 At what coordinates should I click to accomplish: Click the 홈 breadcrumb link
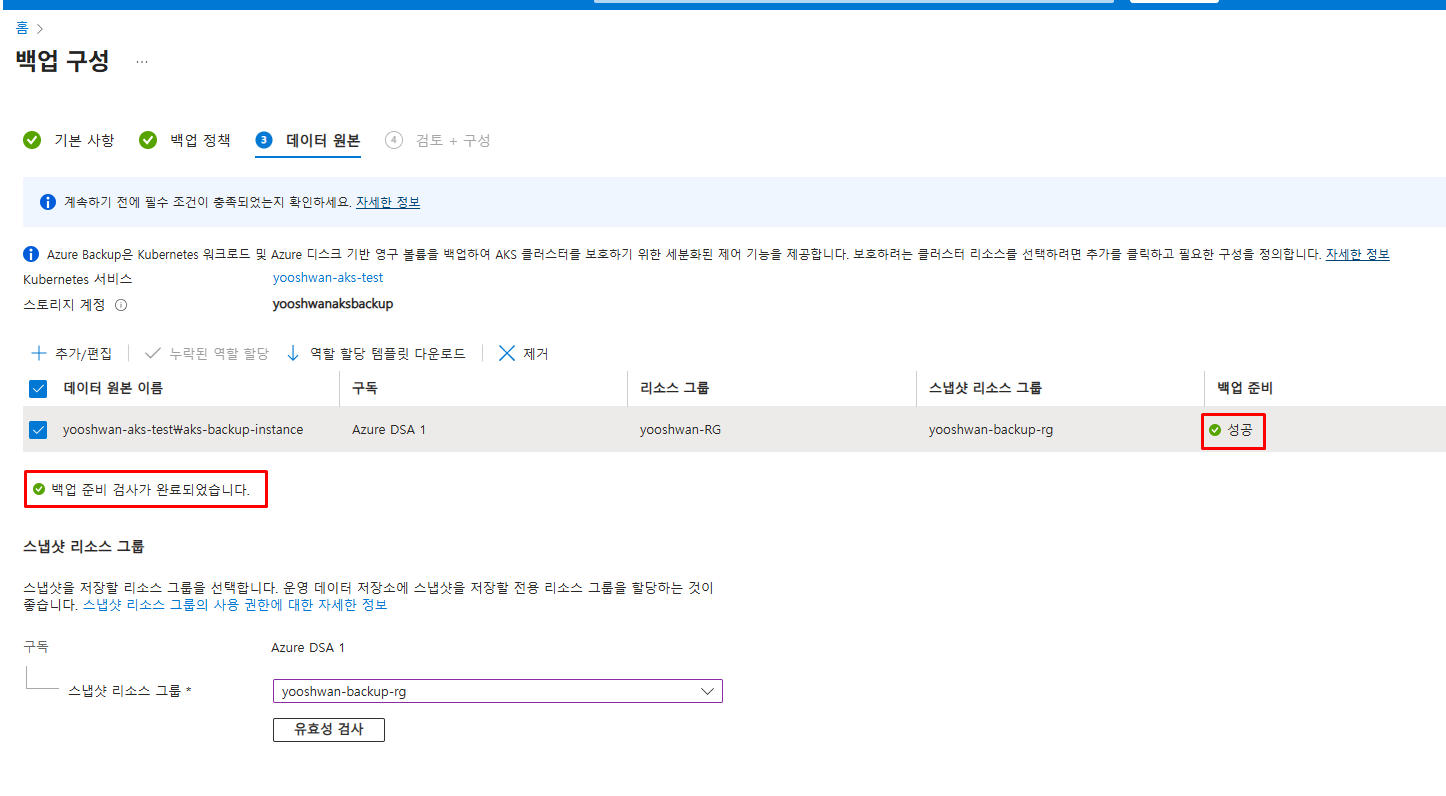(22, 28)
